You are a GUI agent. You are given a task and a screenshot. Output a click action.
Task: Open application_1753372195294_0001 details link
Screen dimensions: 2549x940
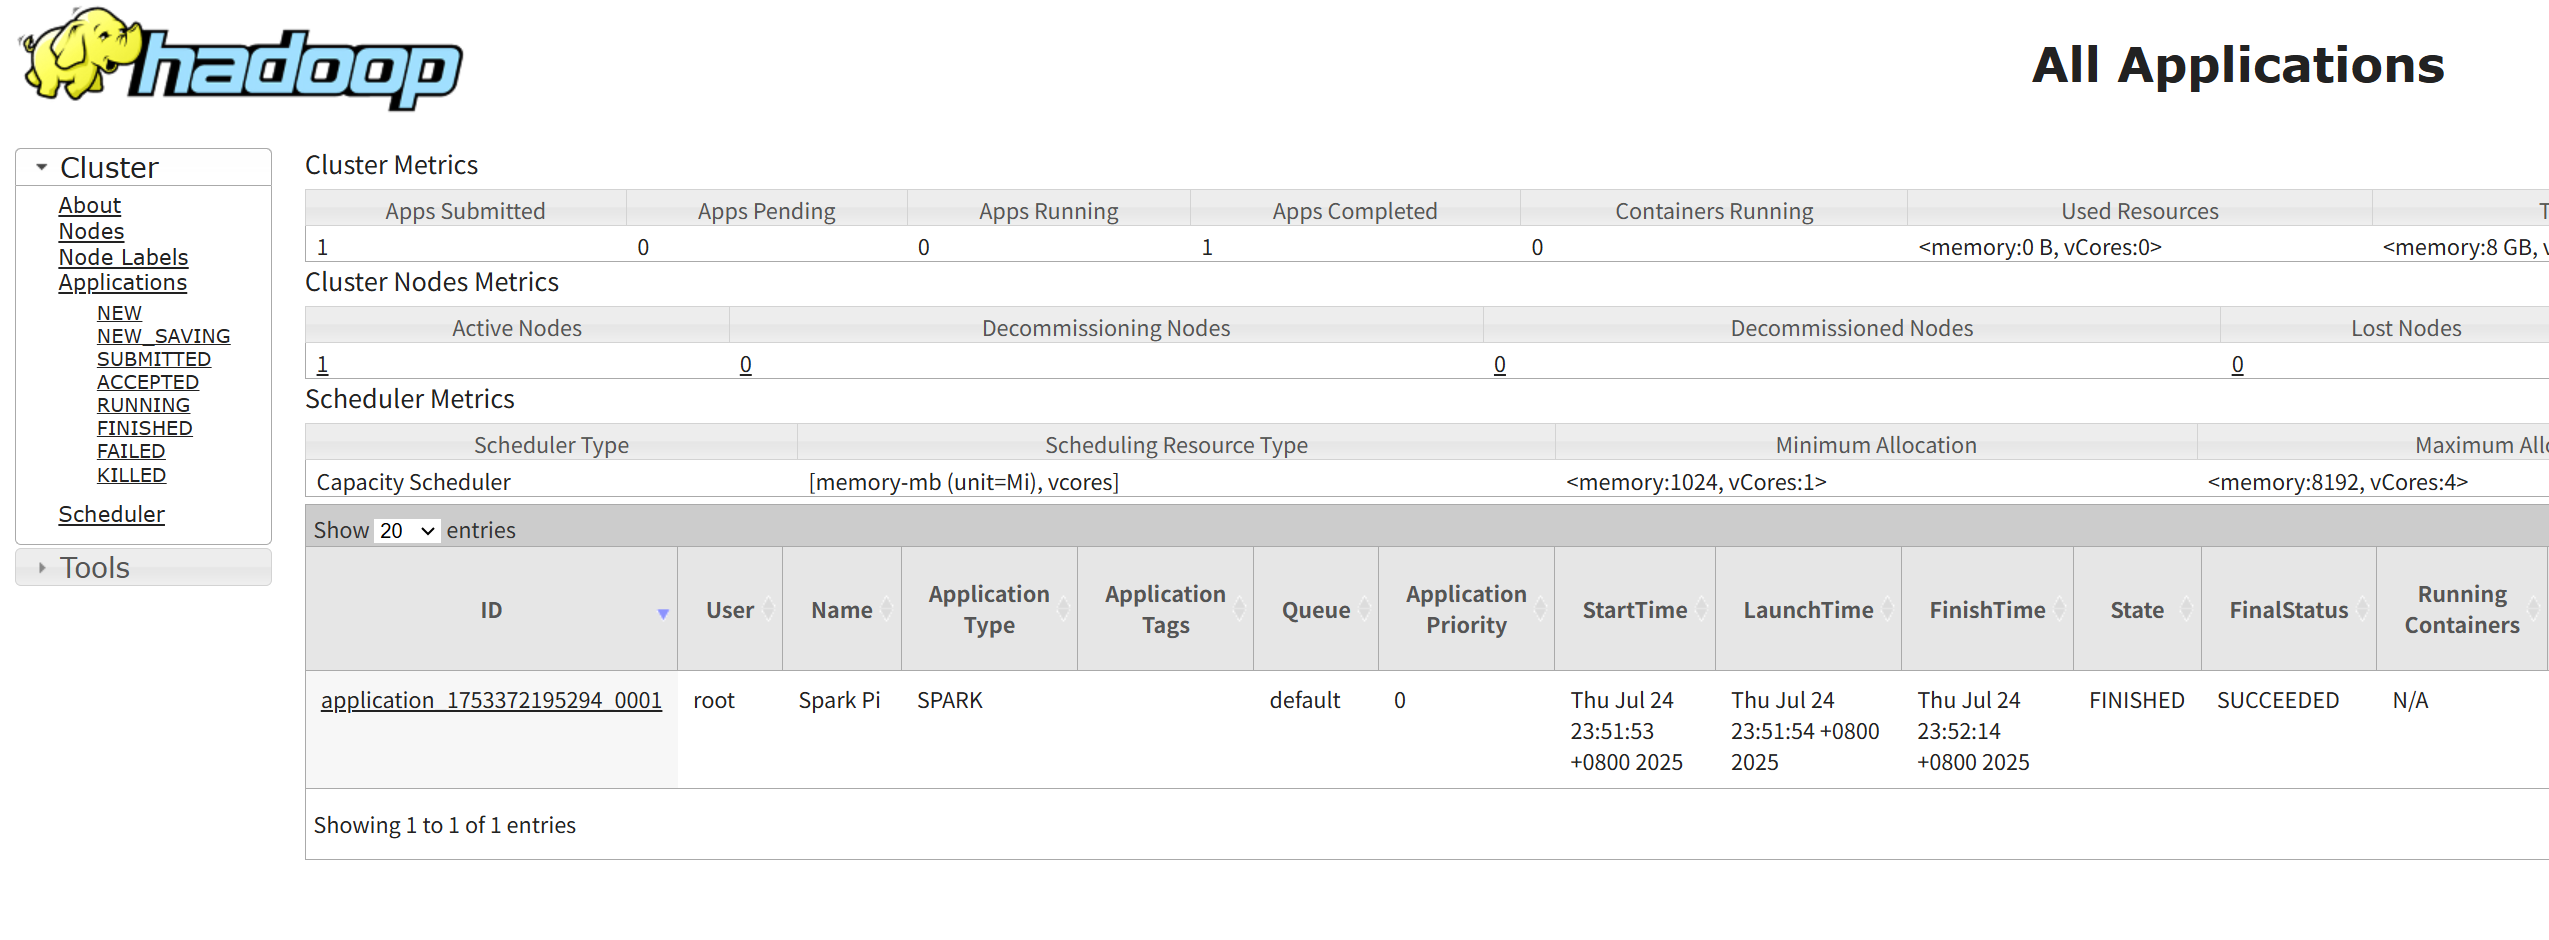point(491,700)
